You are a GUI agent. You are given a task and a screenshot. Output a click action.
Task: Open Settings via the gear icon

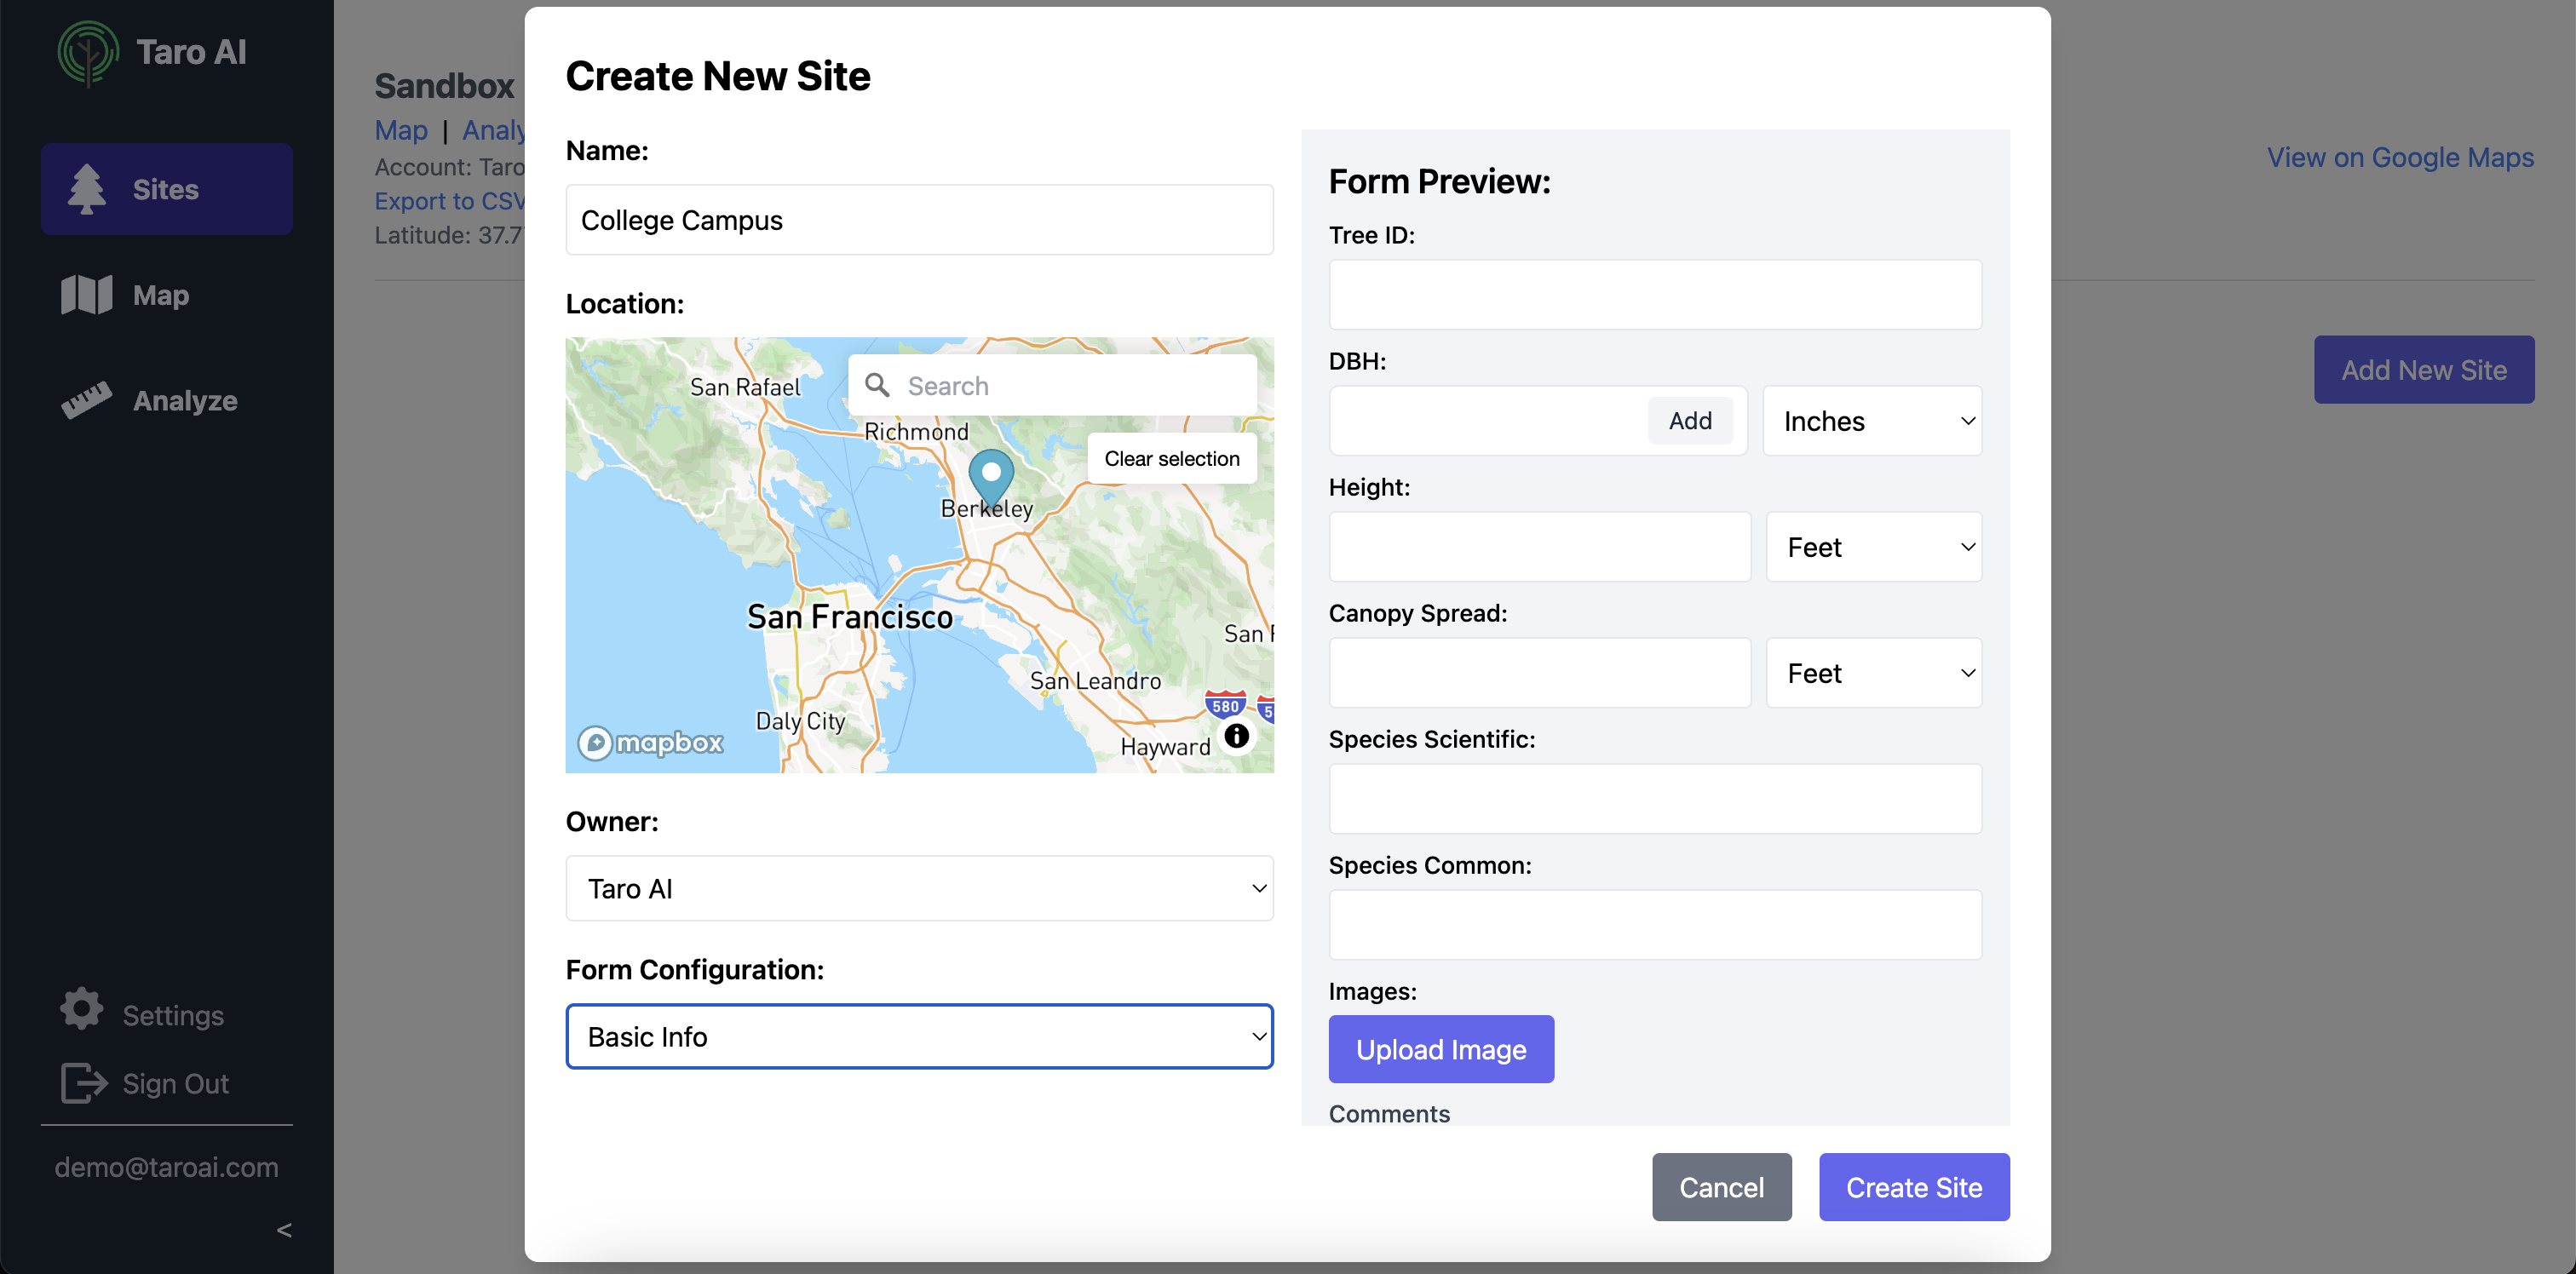tap(80, 1009)
